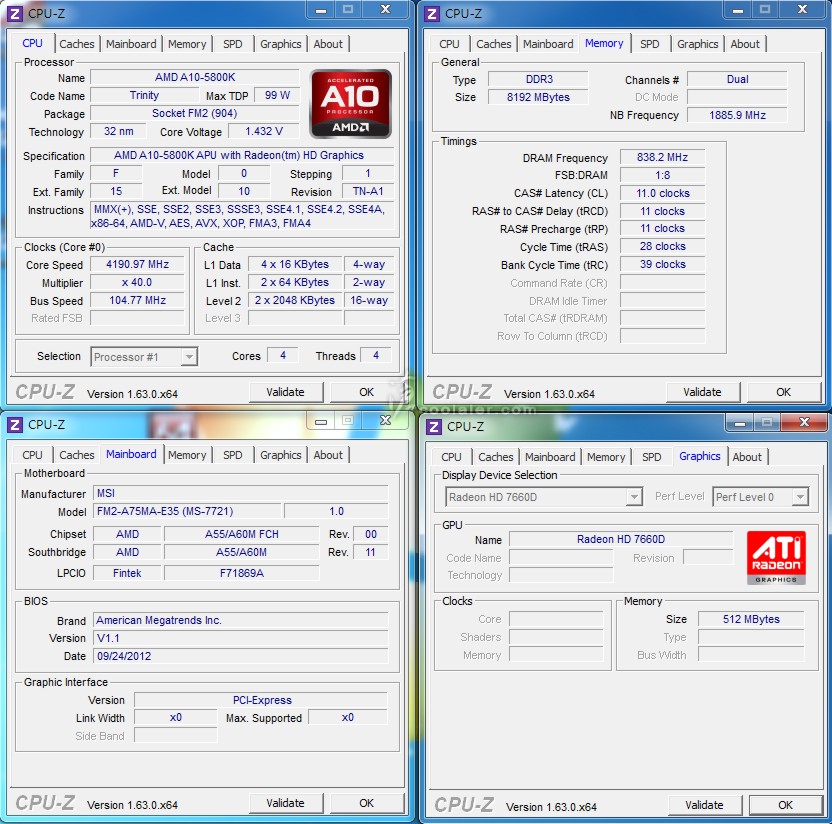The height and width of the screenshot is (824, 832).
Task: Click the Package value "Socket FM2 (904)"
Action: coord(195,114)
